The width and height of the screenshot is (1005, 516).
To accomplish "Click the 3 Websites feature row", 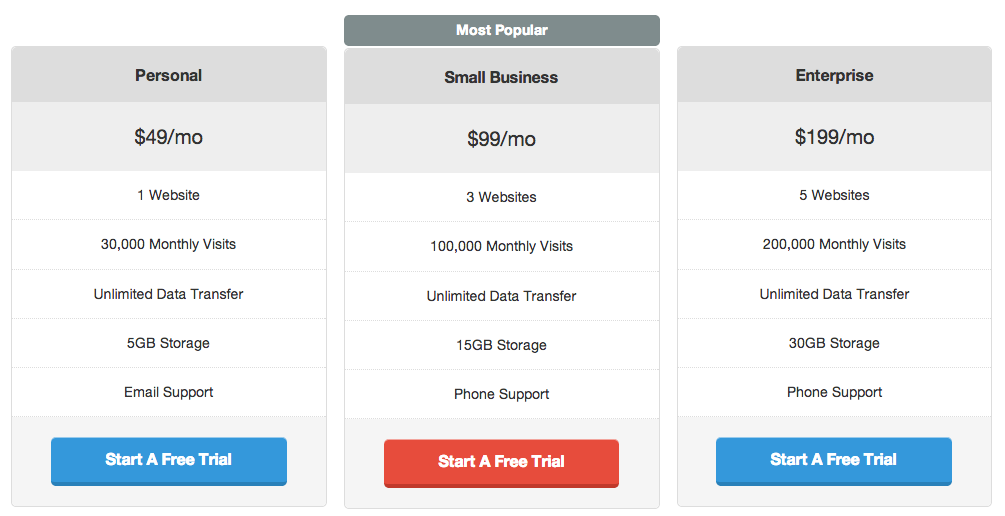I will coord(501,197).
